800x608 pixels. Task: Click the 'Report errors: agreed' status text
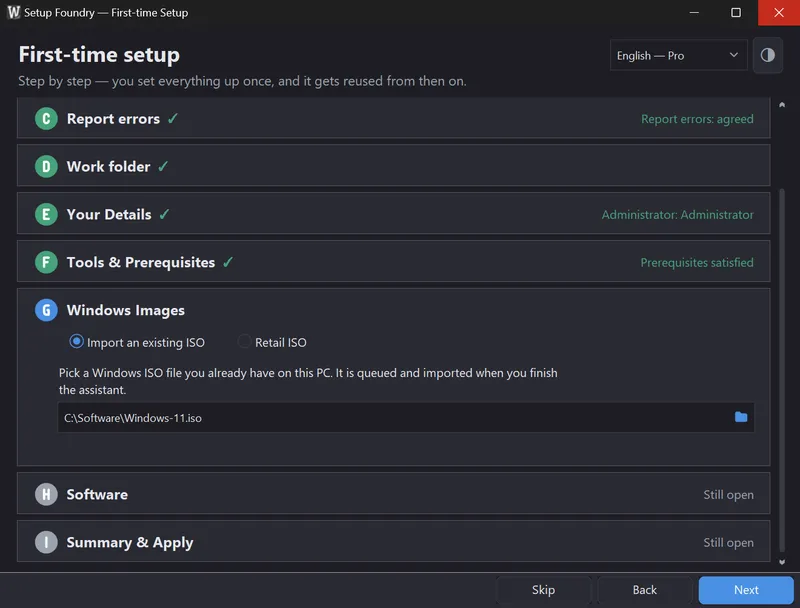click(x=697, y=119)
